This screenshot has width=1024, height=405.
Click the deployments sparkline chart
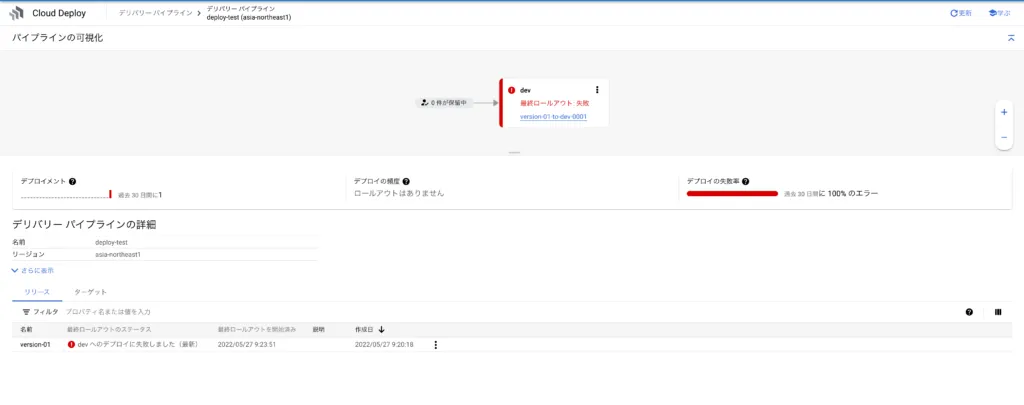pyautogui.click(x=66, y=194)
